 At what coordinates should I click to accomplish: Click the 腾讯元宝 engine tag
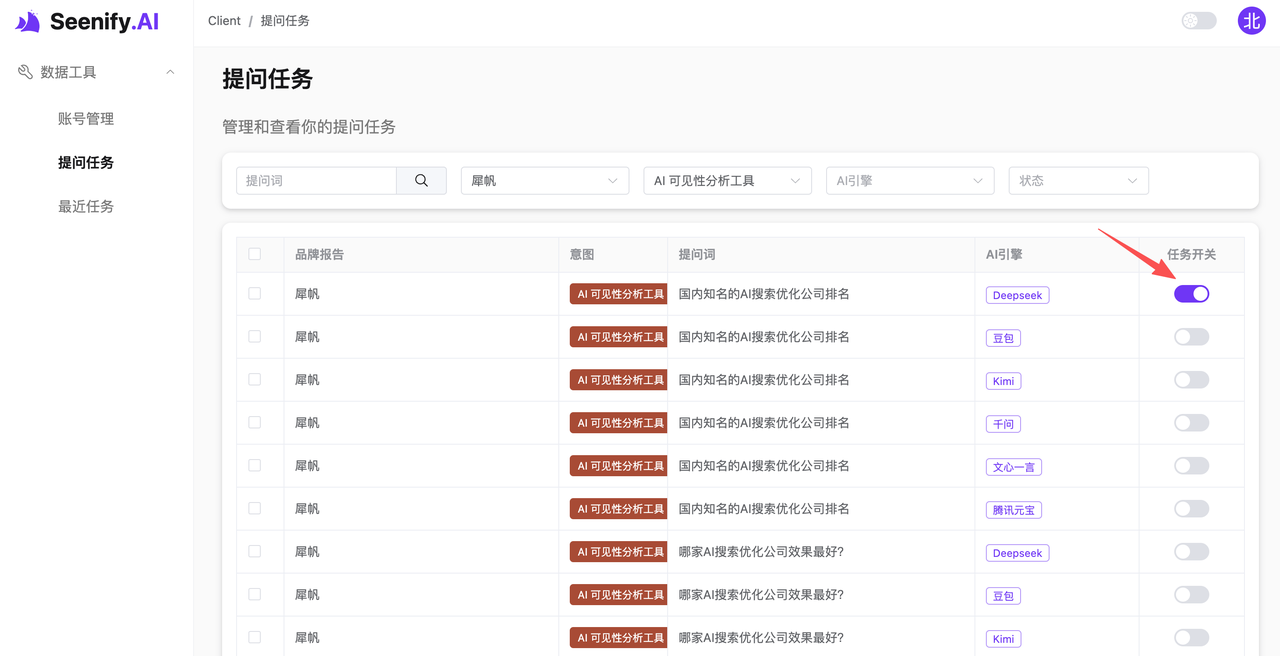[1013, 510]
